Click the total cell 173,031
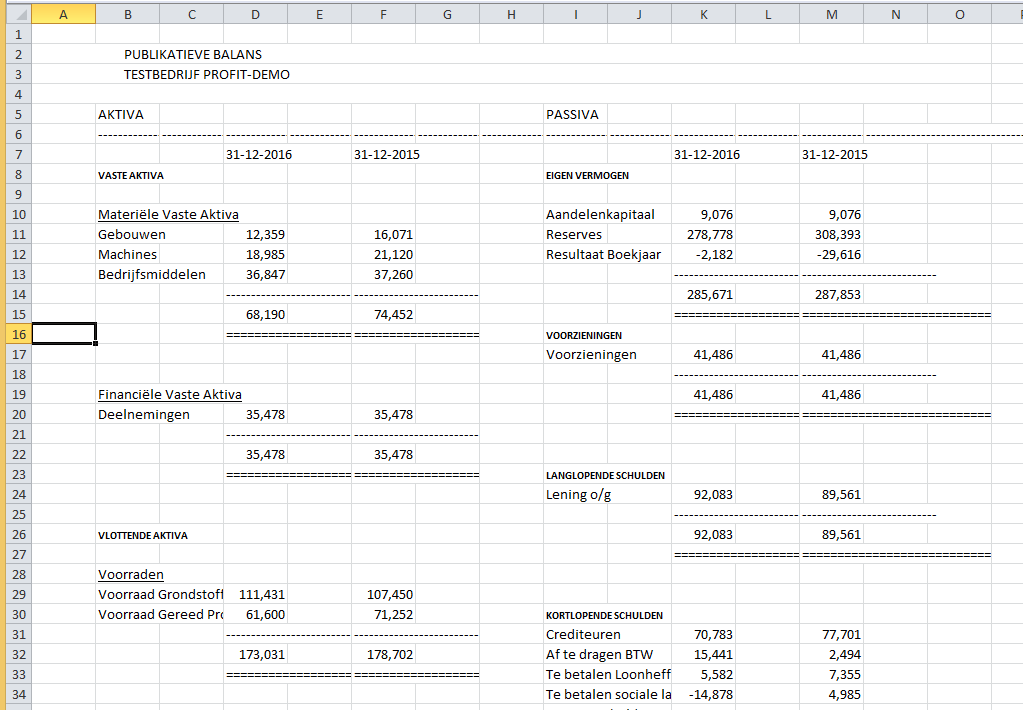Image resolution: width=1023 pixels, height=710 pixels. (262, 655)
